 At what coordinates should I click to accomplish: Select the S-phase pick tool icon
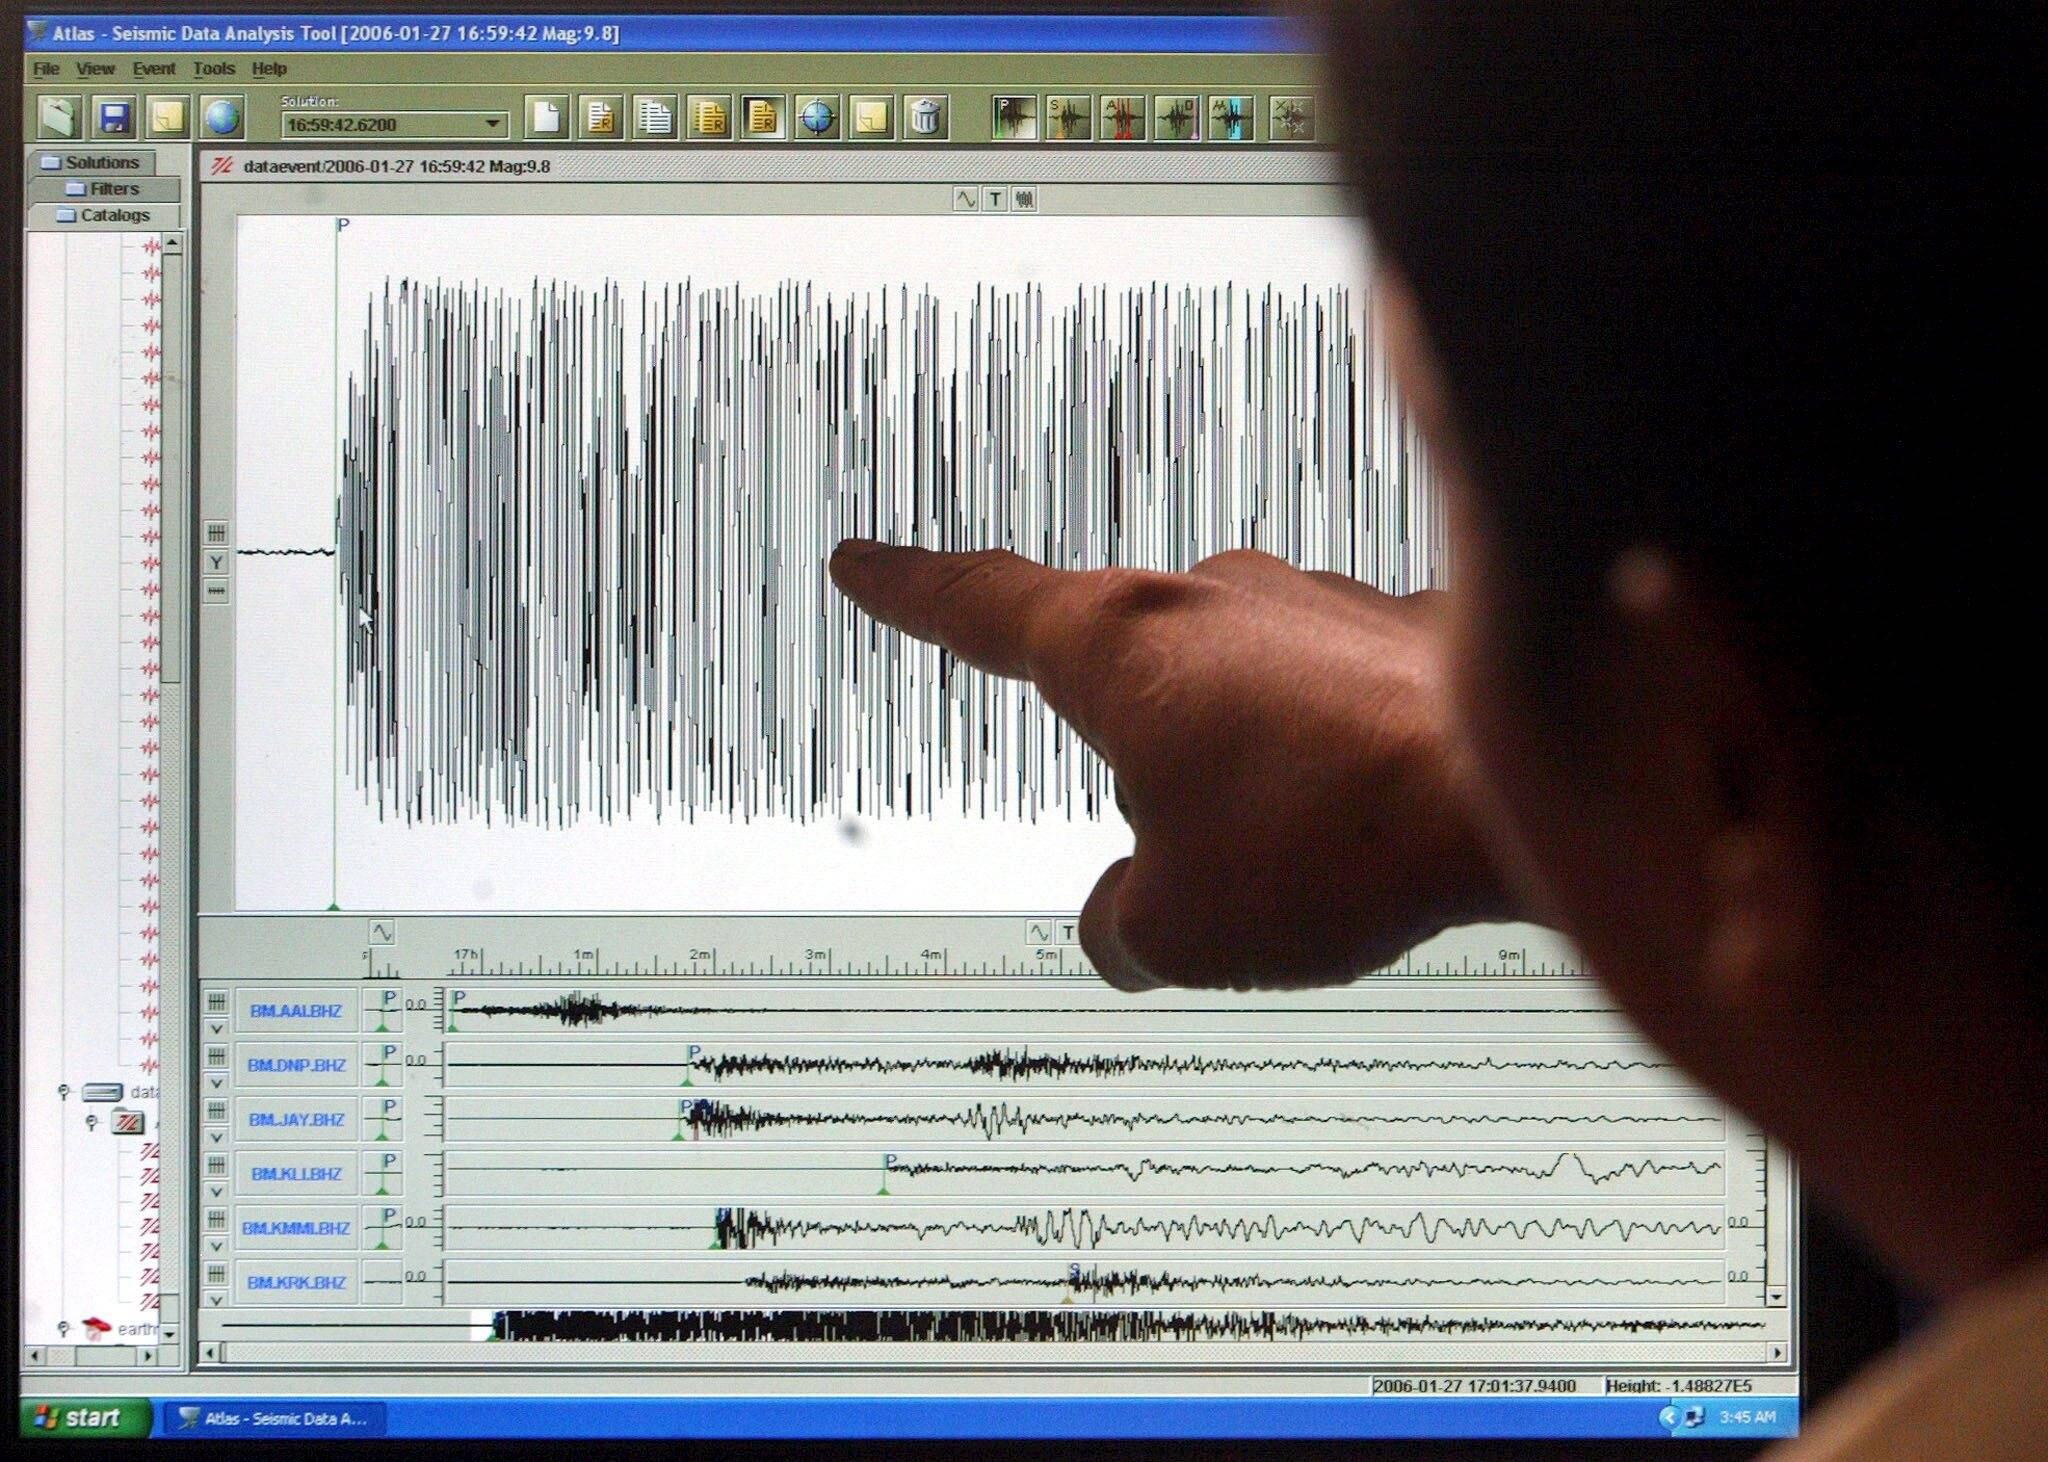coord(1067,119)
